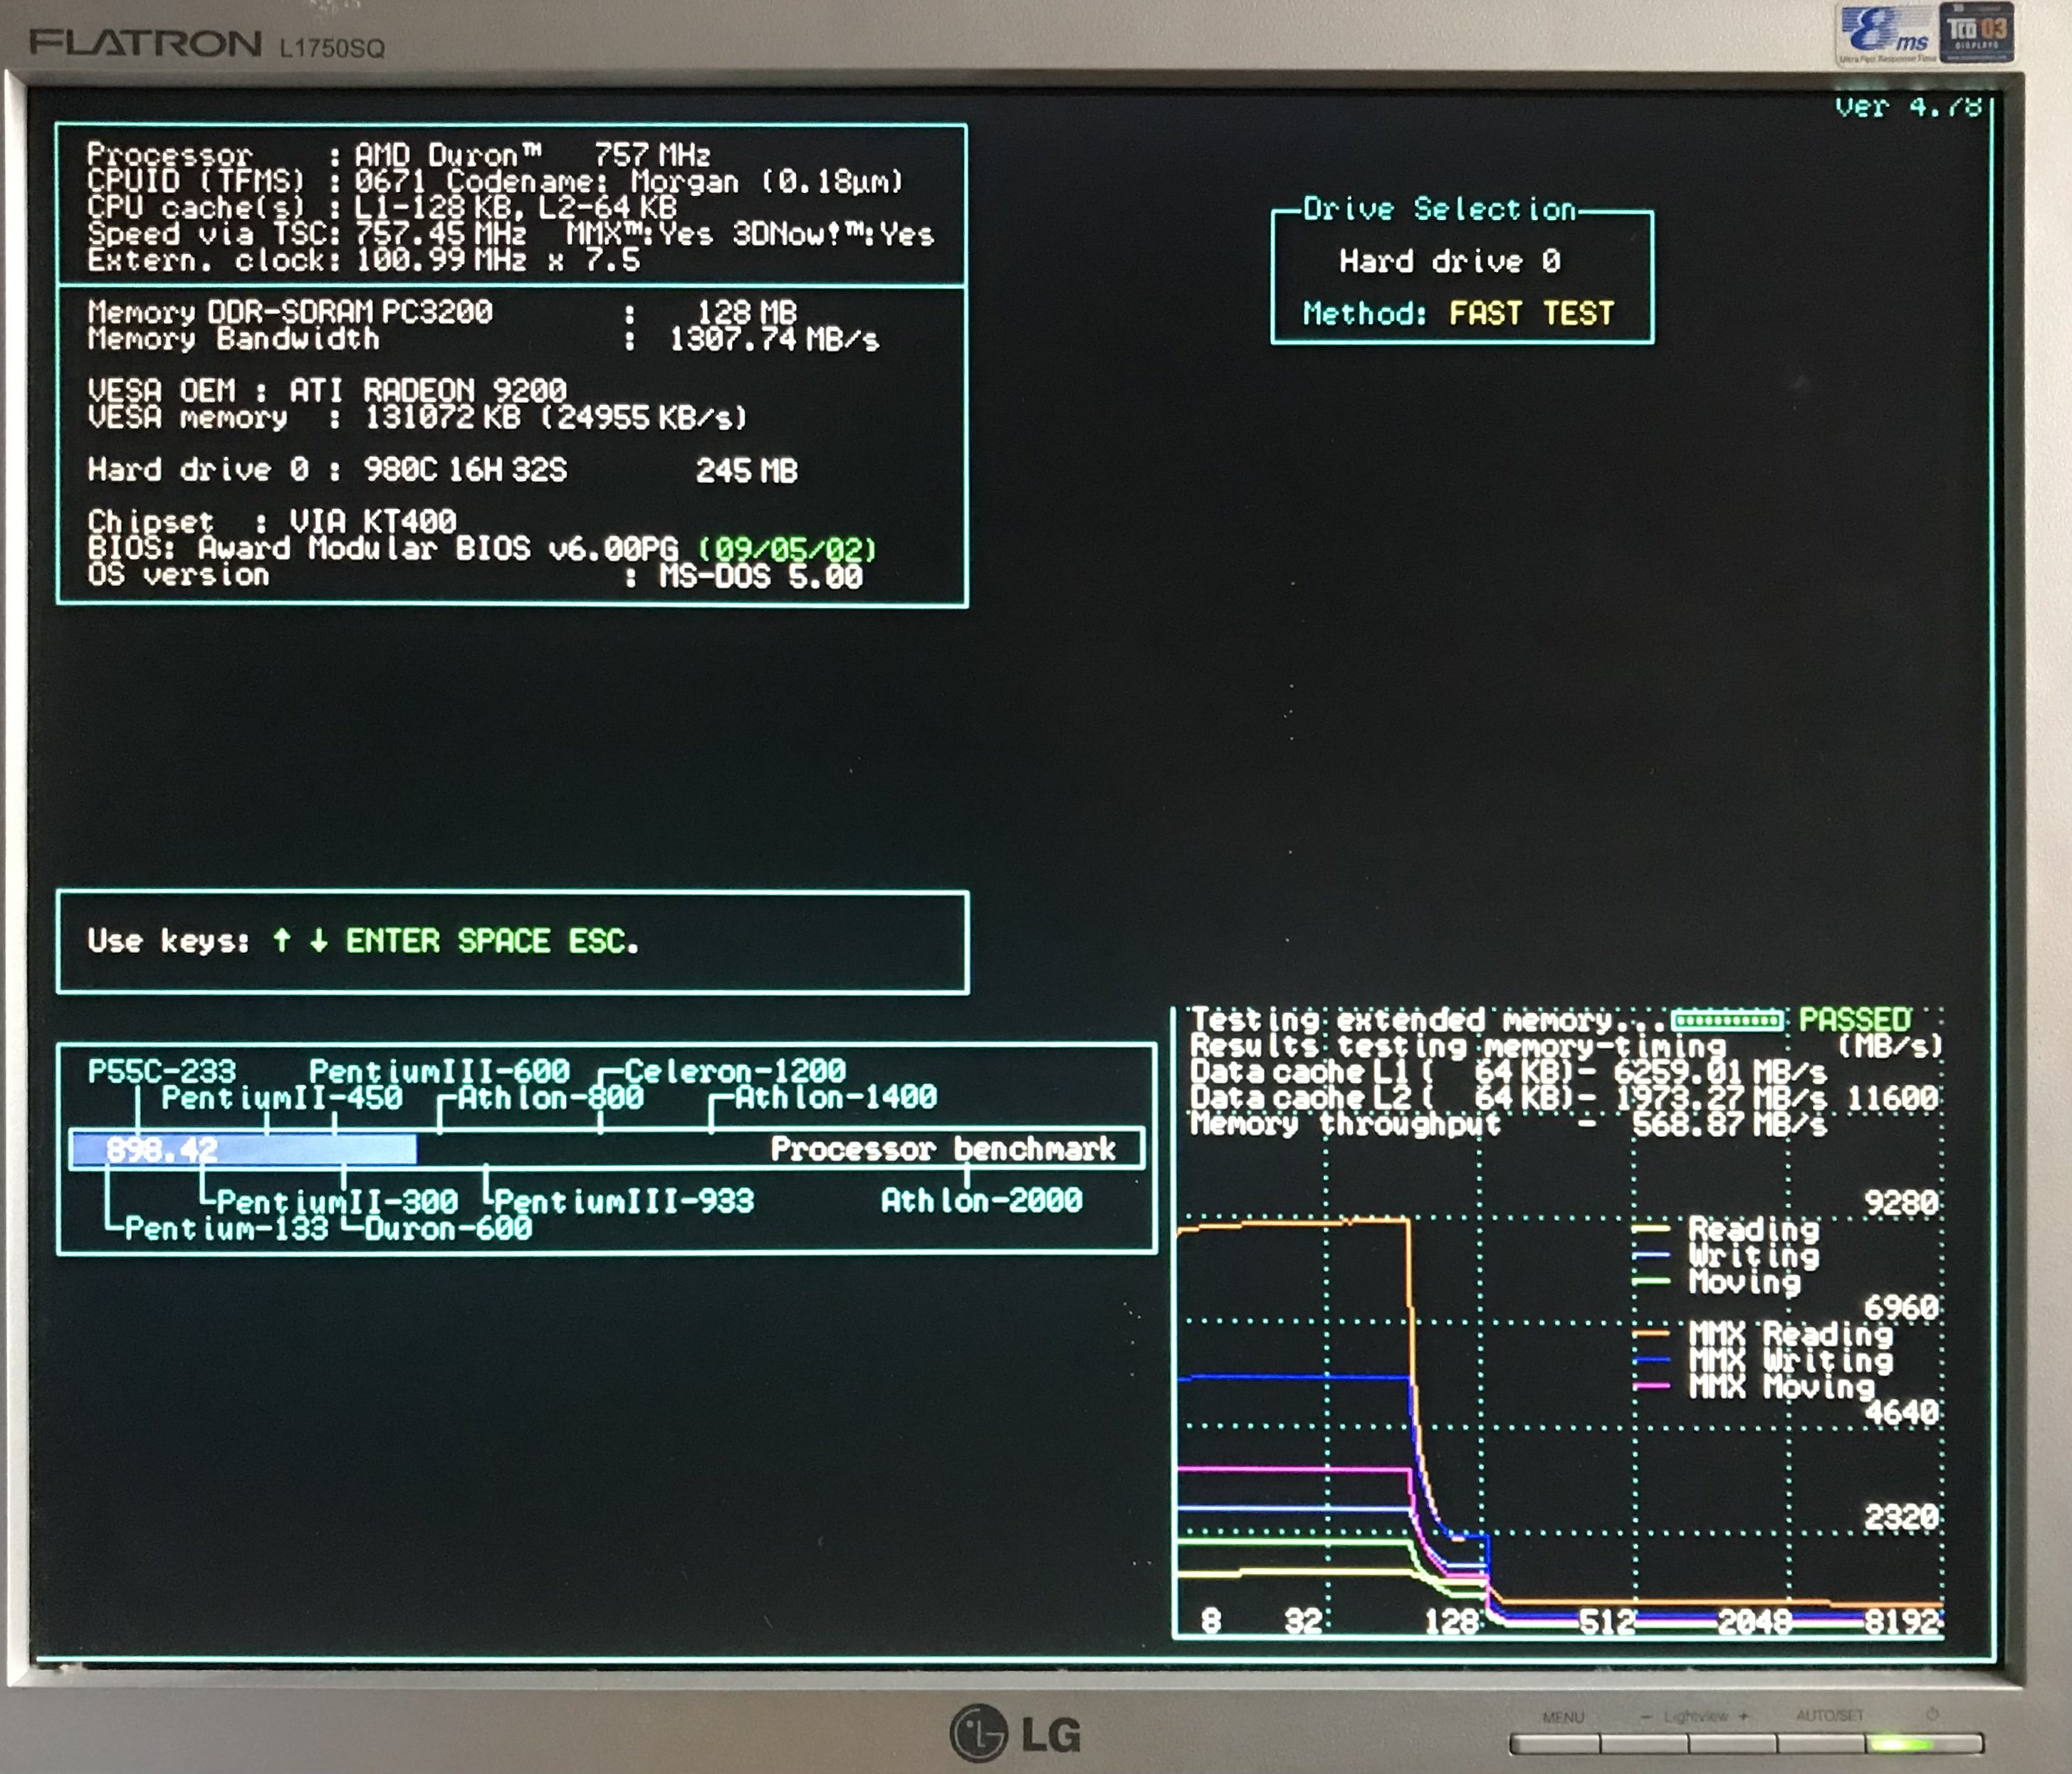Click the up arrow key icon
2072x1774 pixels.
point(282,940)
